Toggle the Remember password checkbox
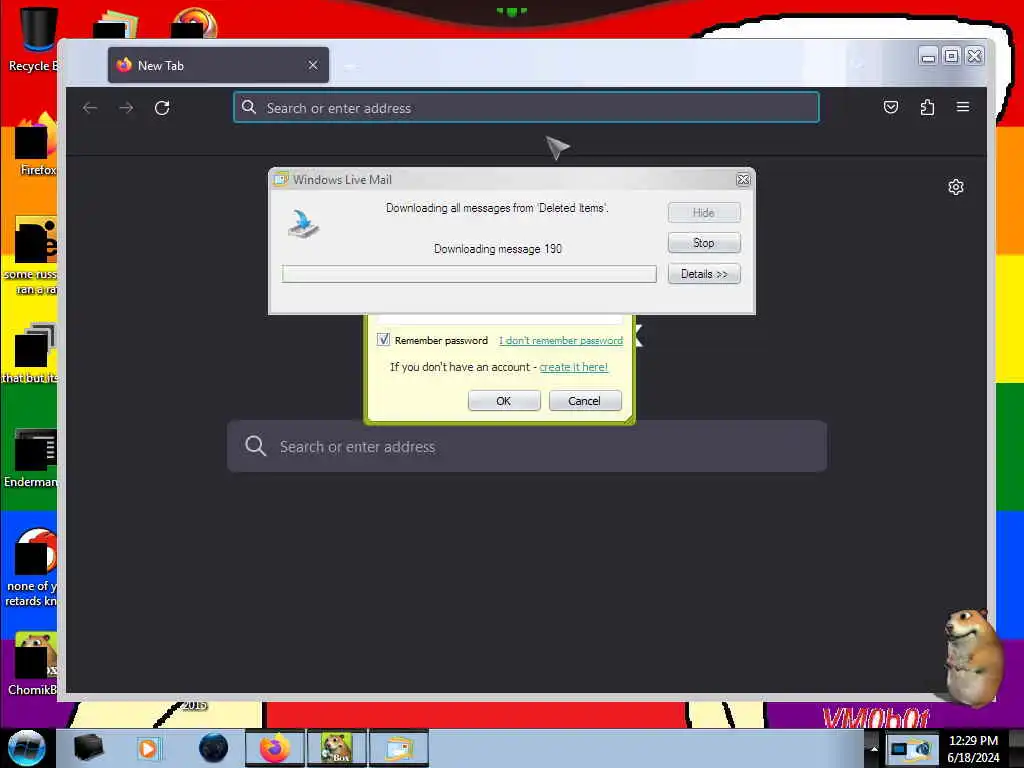Image resolution: width=1024 pixels, height=768 pixels. pos(383,340)
